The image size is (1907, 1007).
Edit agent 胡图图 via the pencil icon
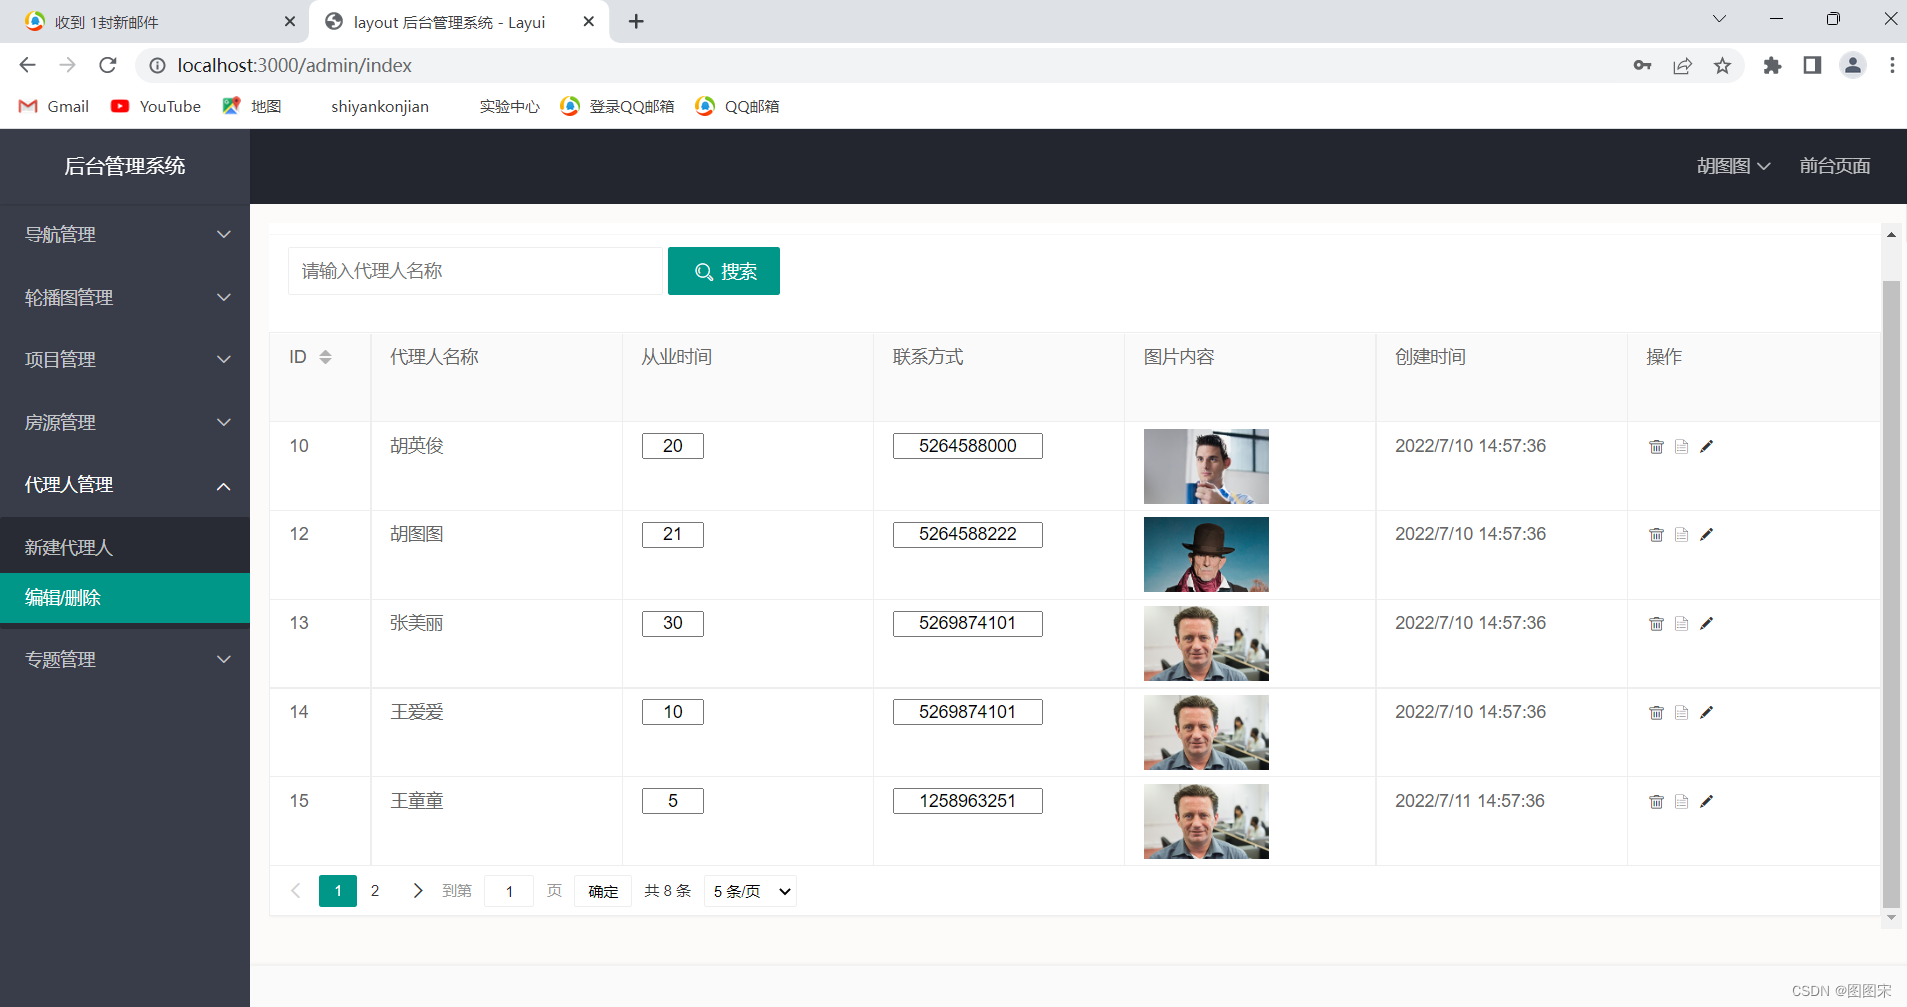tap(1707, 534)
